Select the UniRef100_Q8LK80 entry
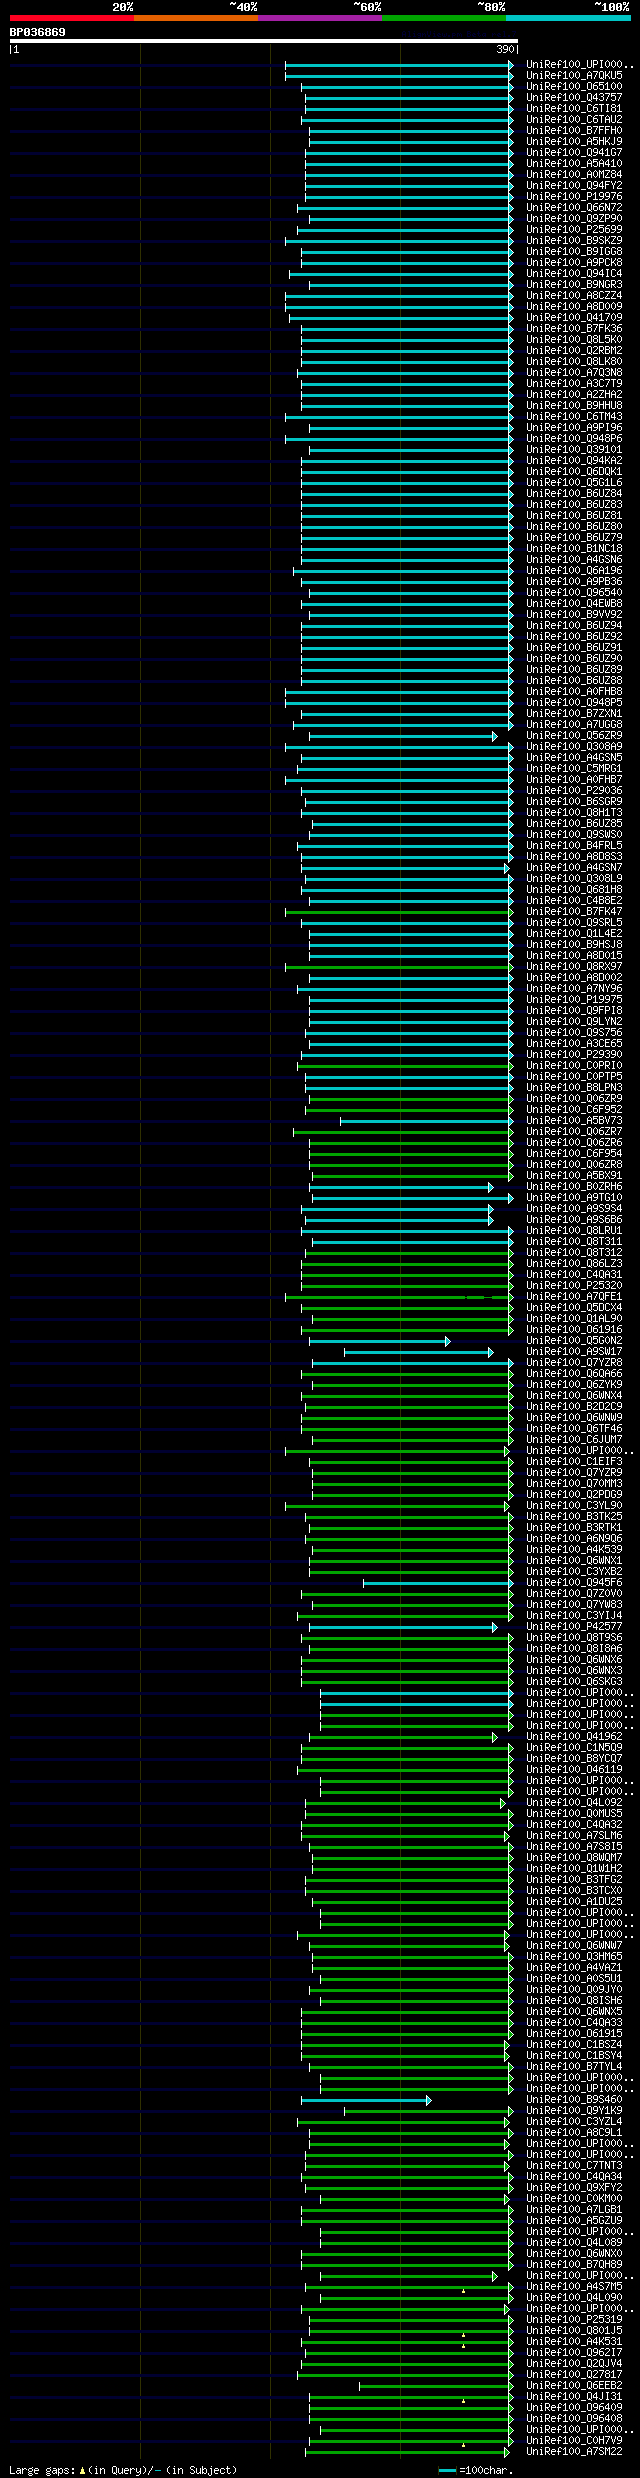 click(x=574, y=361)
